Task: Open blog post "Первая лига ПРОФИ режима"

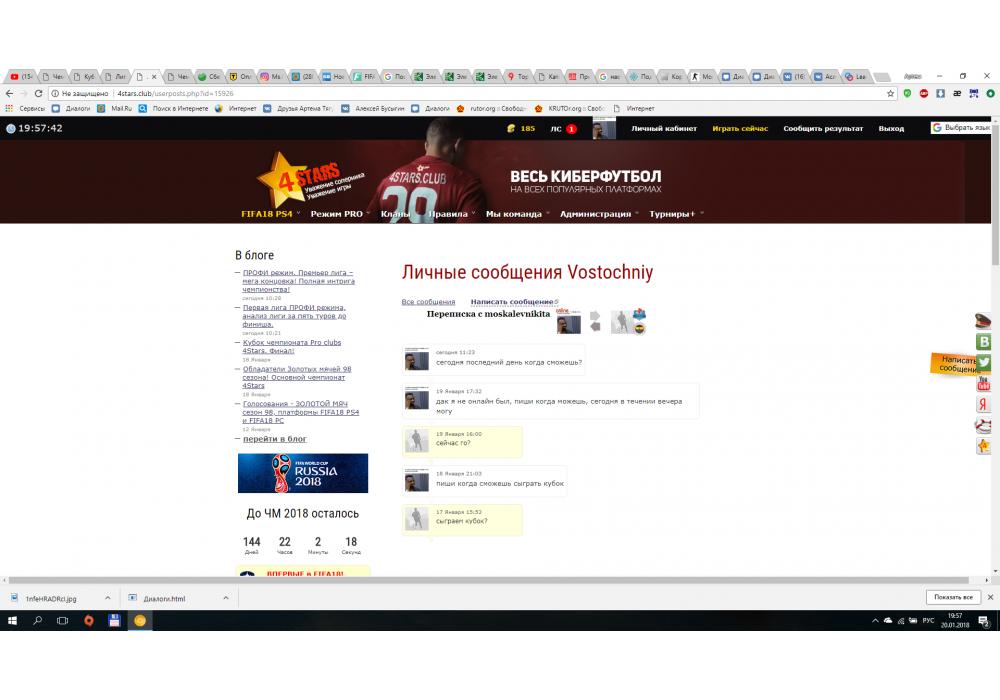Action: [294, 316]
